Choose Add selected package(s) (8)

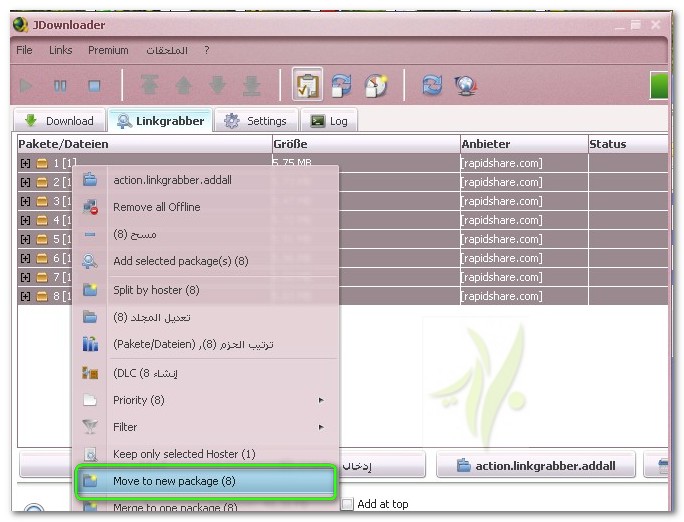[x=205, y=261]
